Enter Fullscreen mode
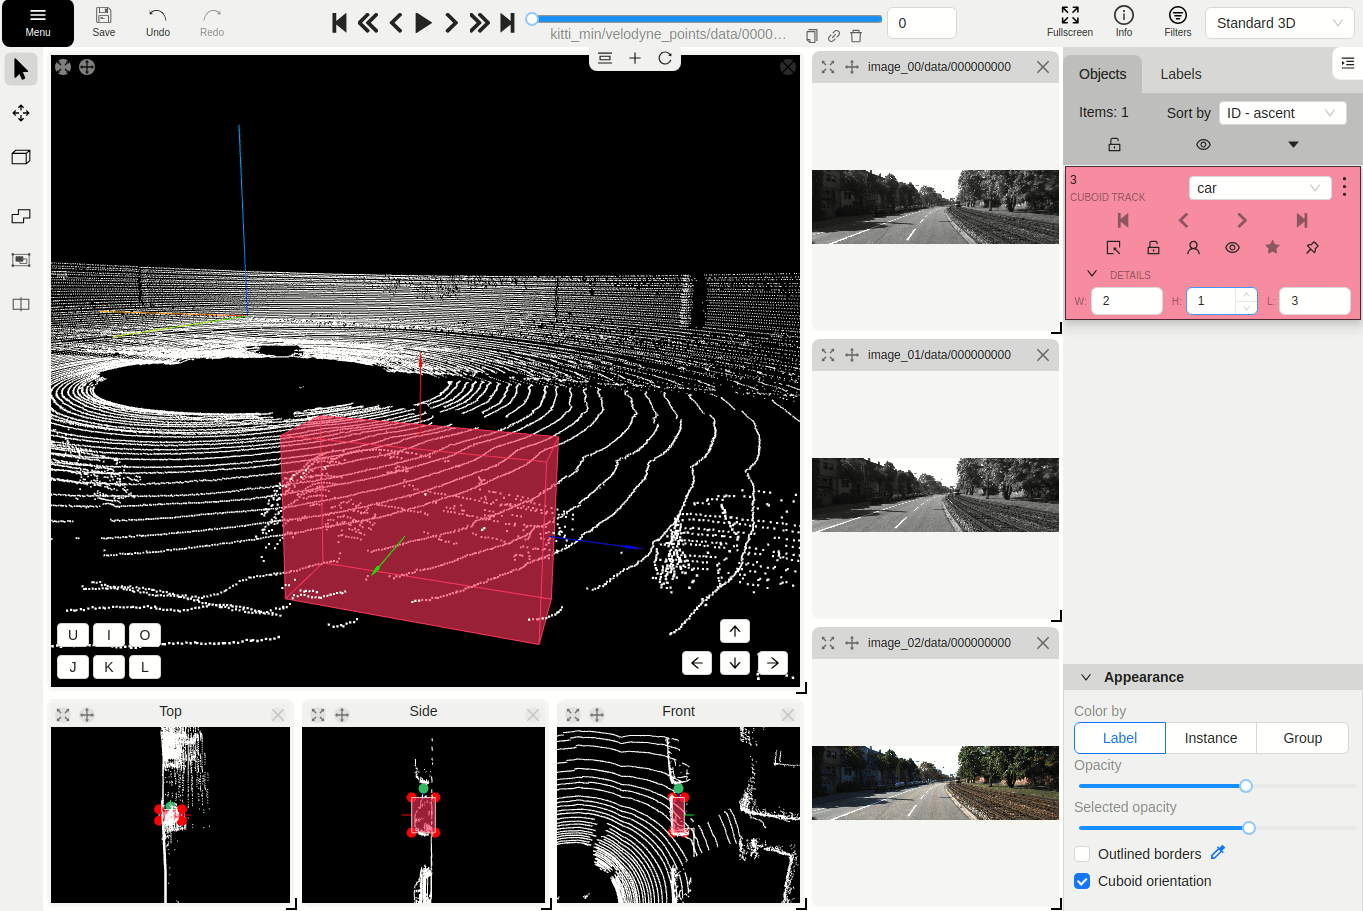Viewport: 1363px width, 911px height. (x=1069, y=22)
